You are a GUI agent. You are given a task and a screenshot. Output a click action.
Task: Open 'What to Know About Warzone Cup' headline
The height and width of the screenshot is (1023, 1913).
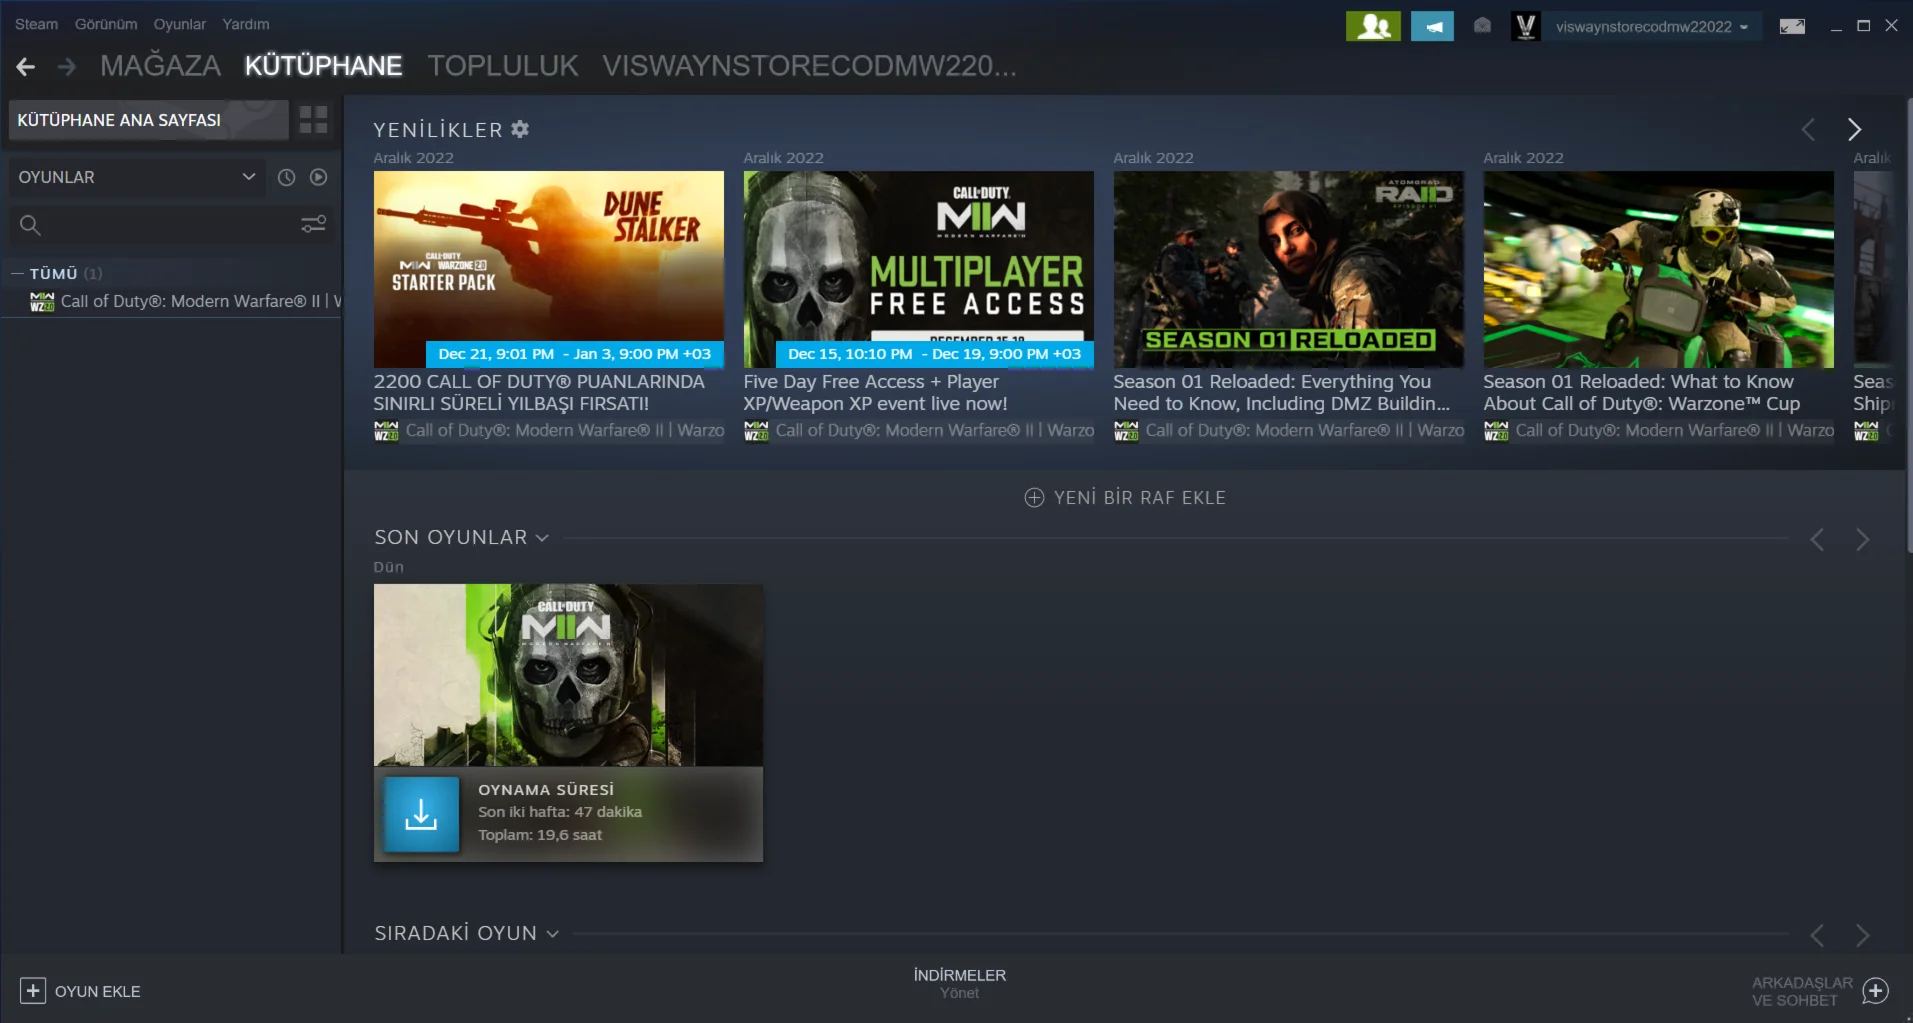pos(1642,392)
